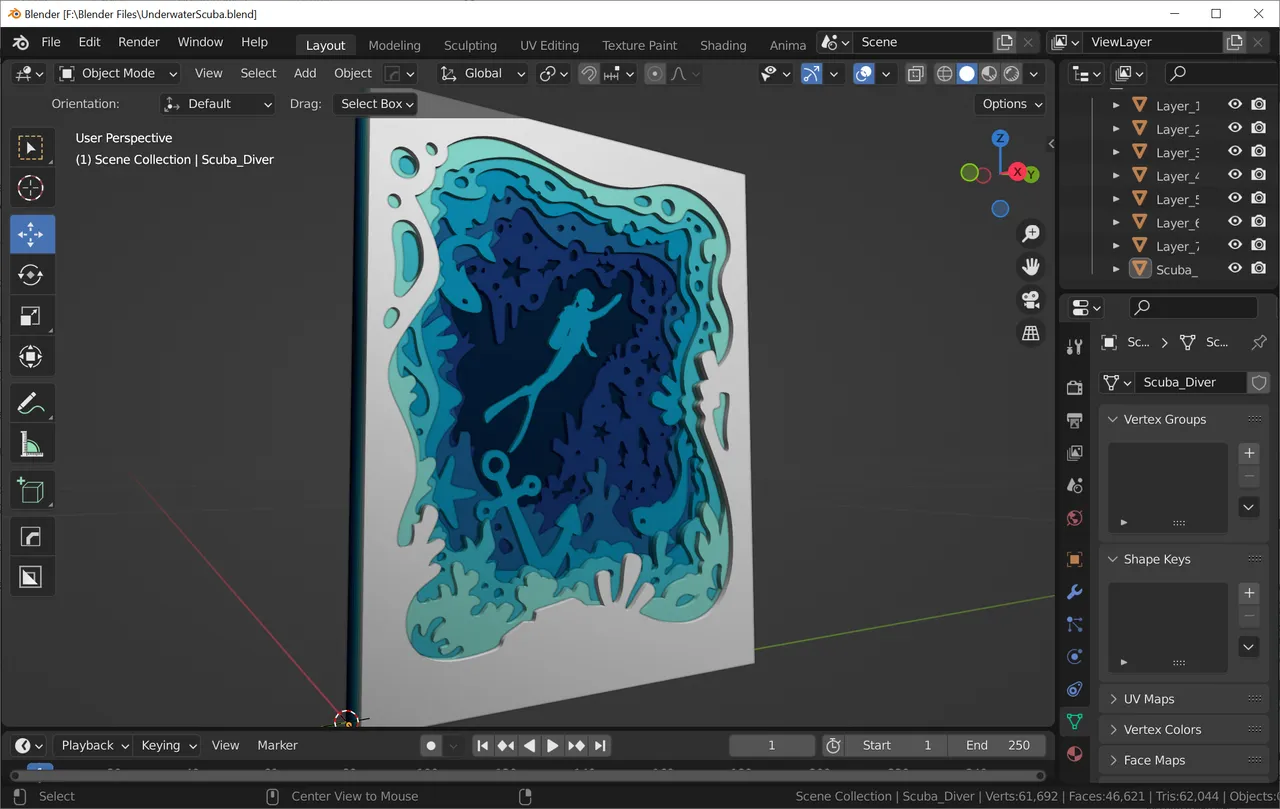
Task: Add a new vertex group with plus button
Action: 1249,453
